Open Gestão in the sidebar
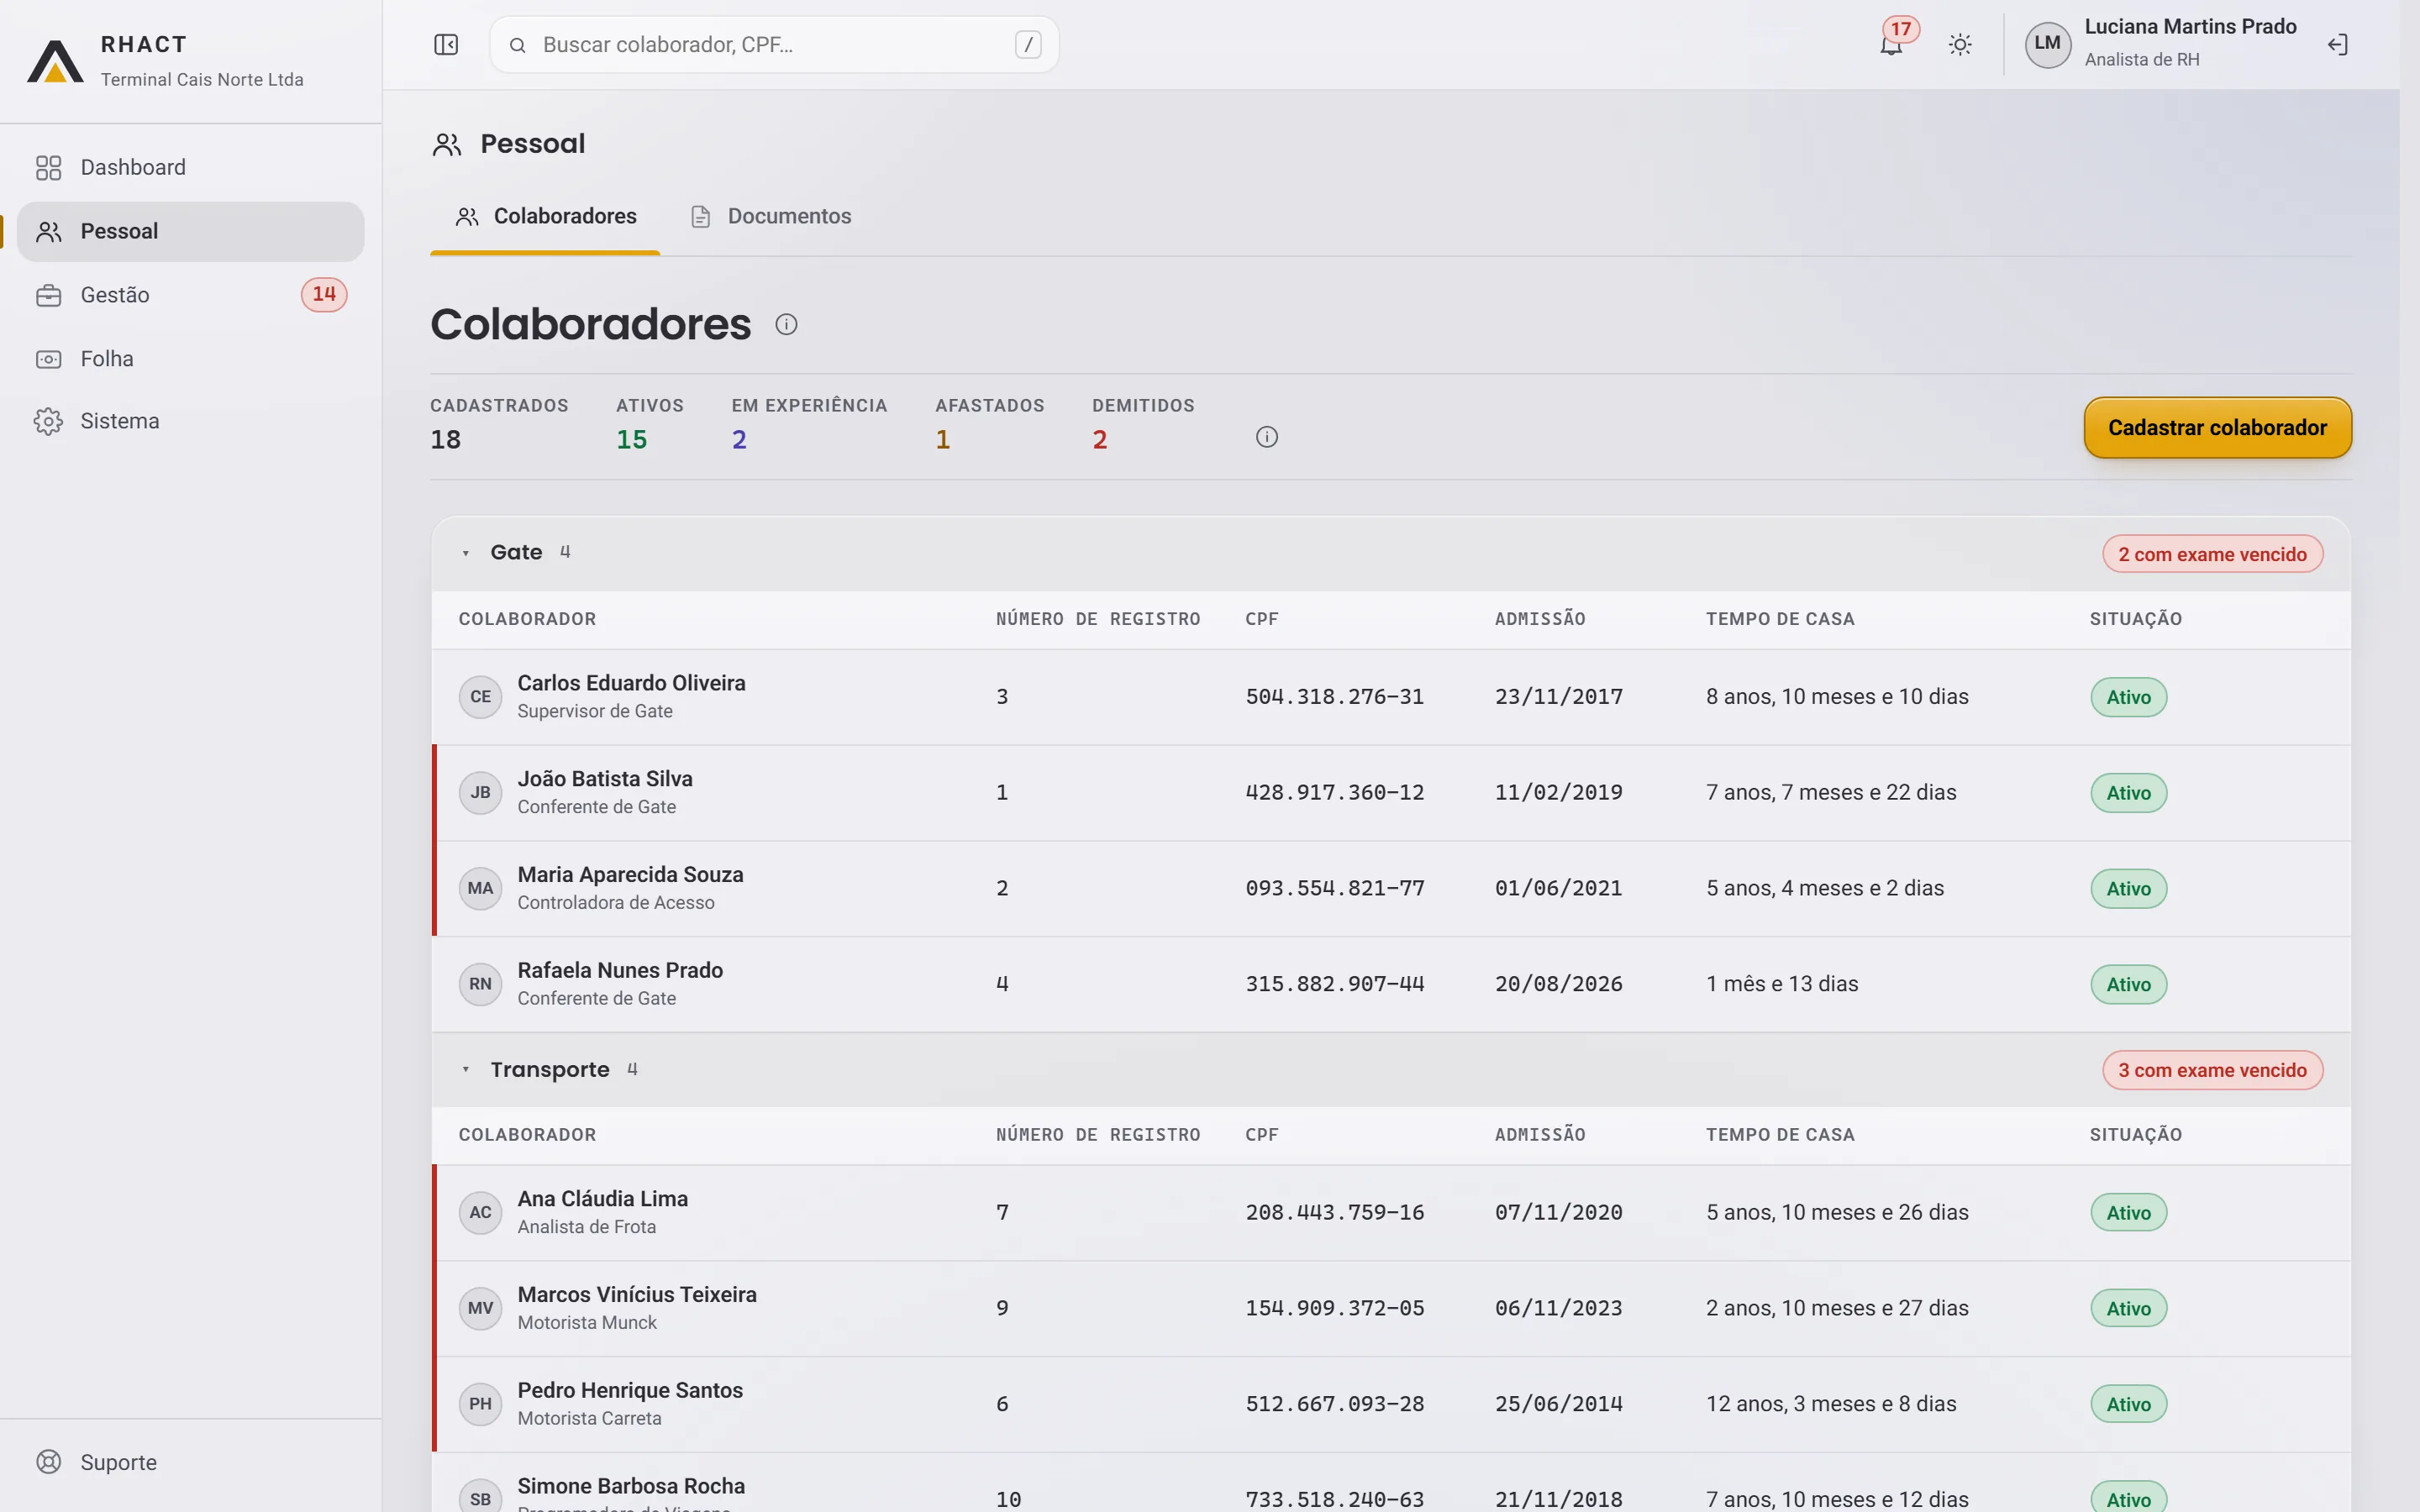Image resolution: width=2420 pixels, height=1512 pixels. [191, 295]
